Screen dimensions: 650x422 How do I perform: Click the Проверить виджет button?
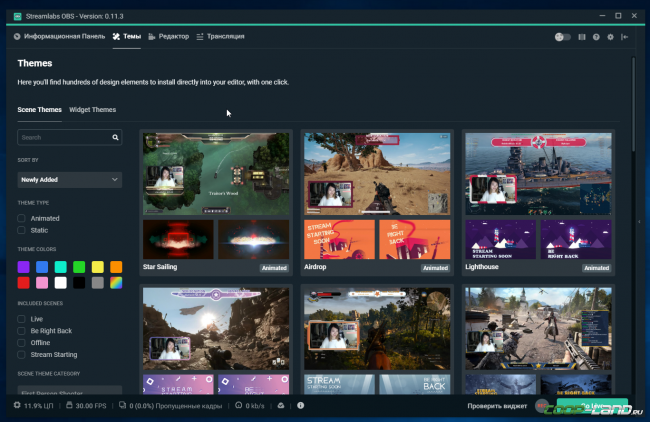497,406
